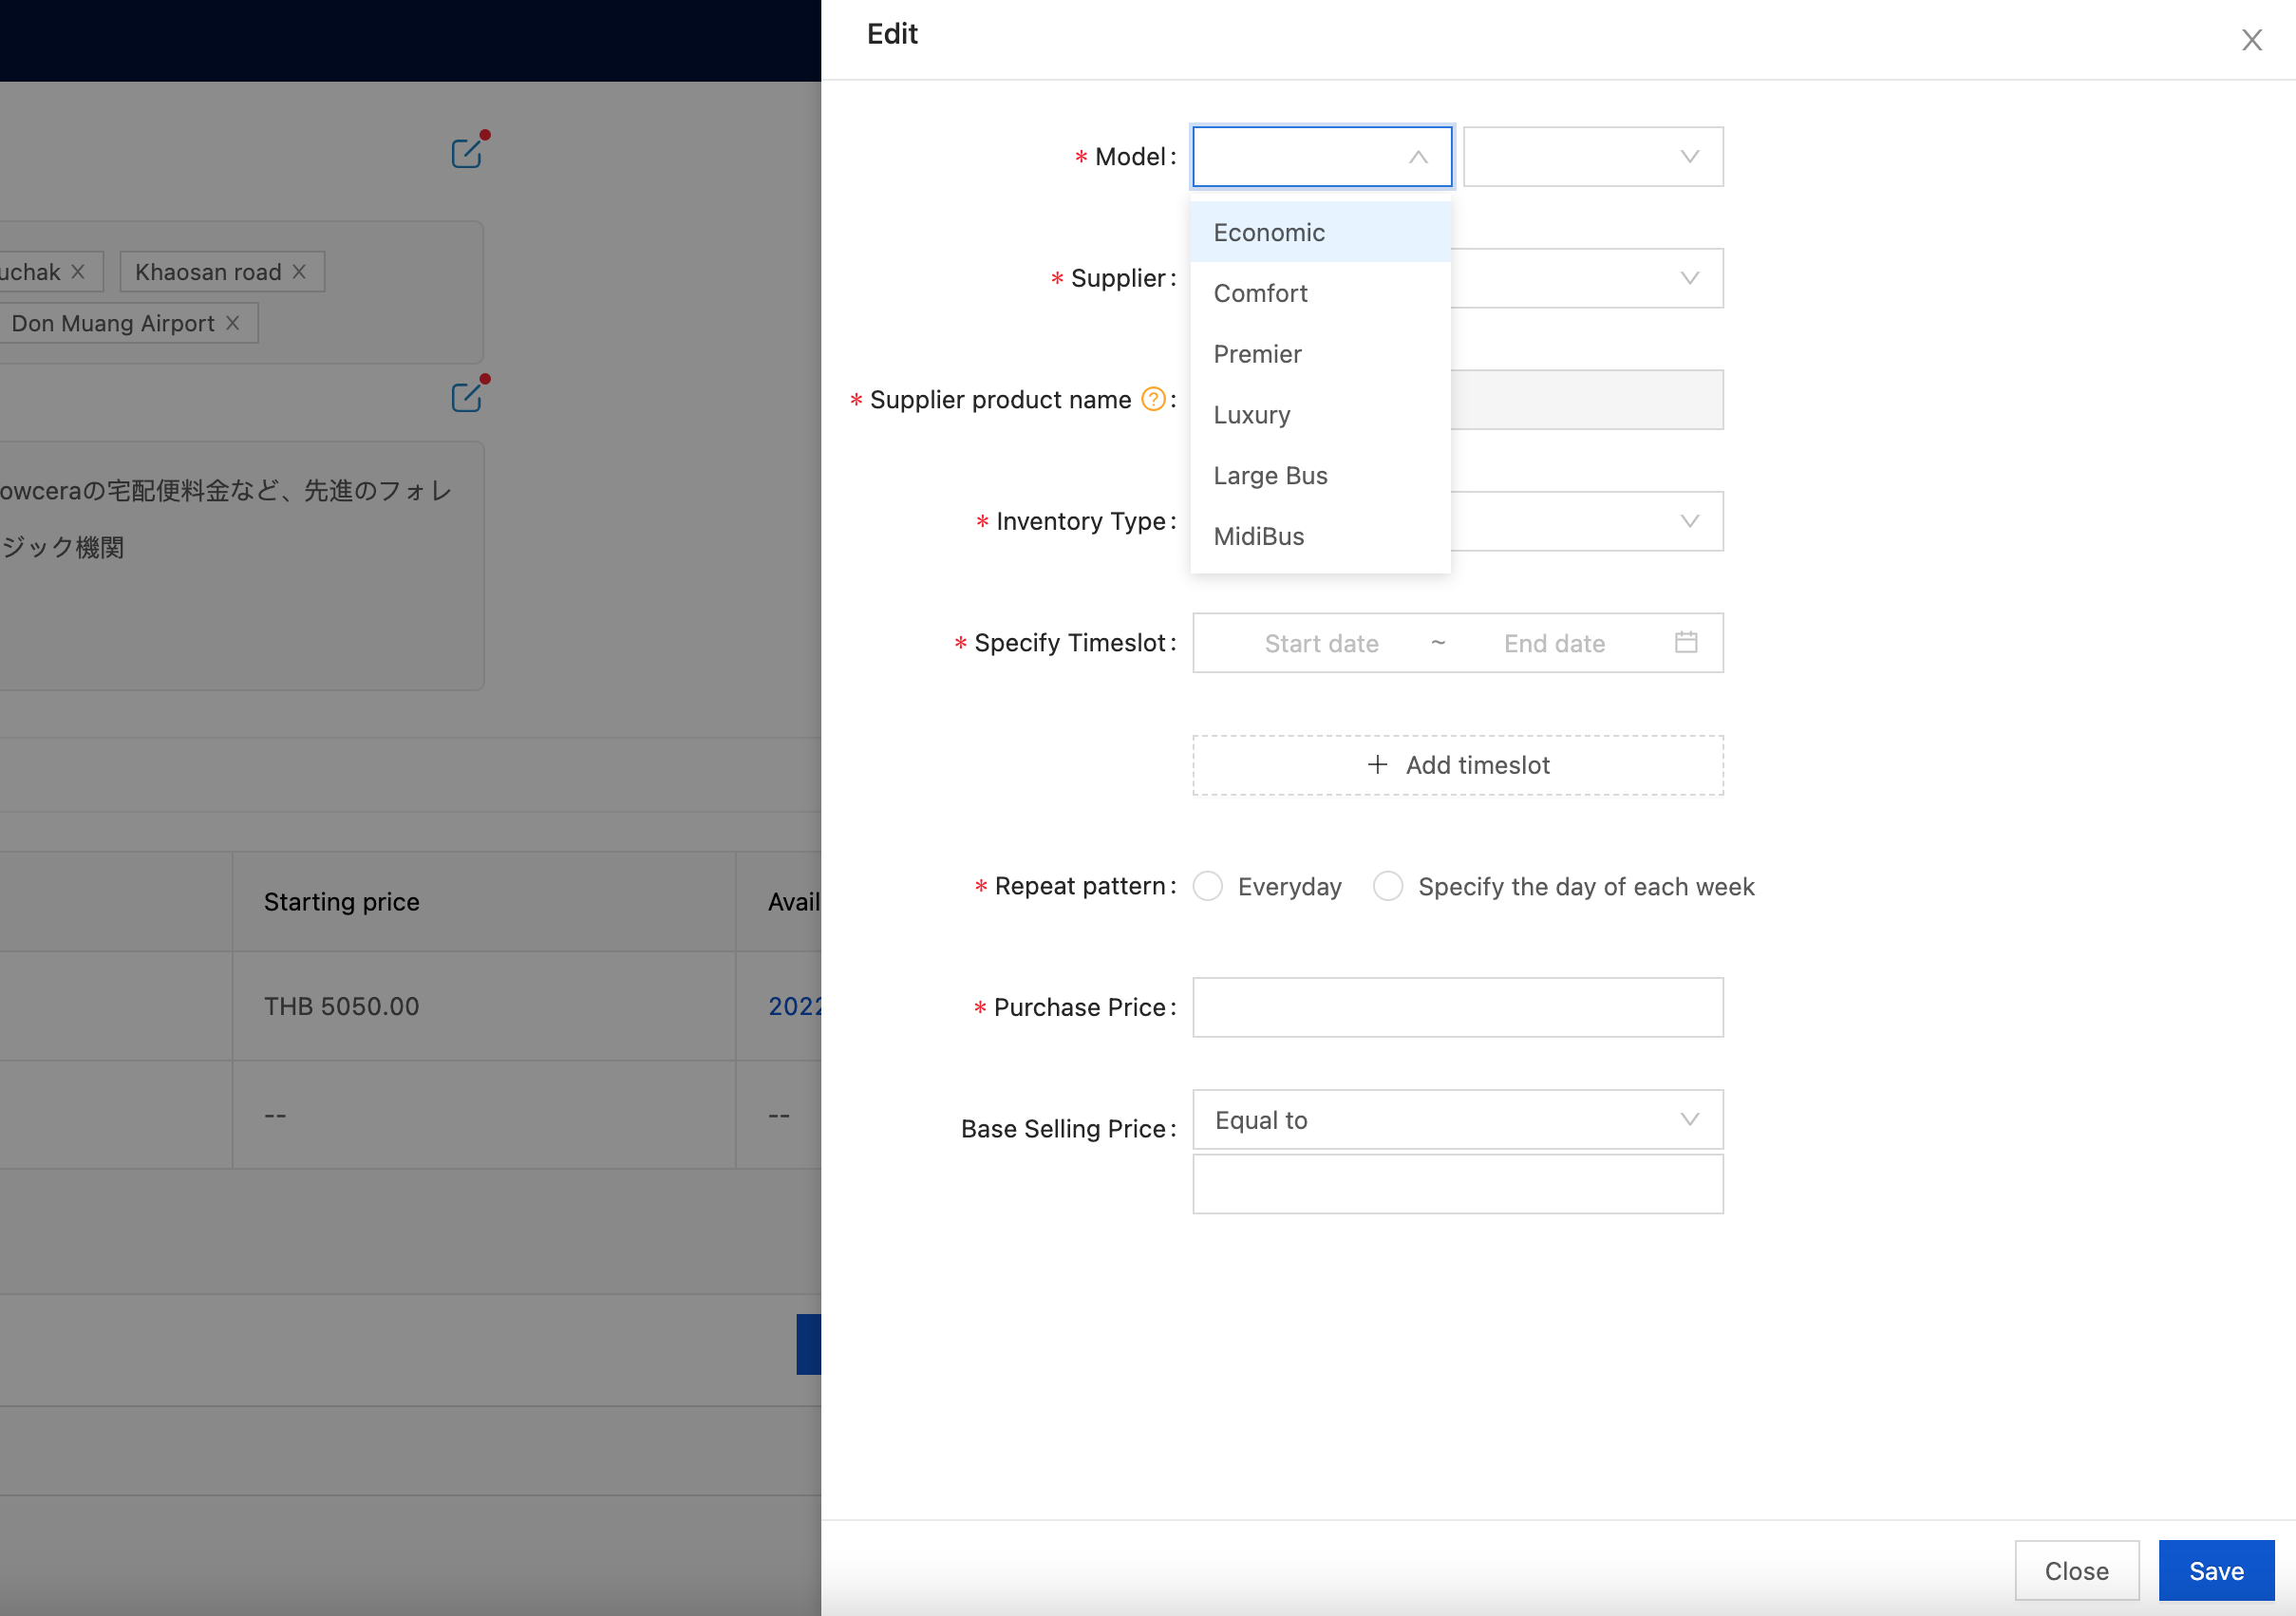2296x1616 pixels.
Task: Collapse the open Model dropdown
Action: [1417, 157]
